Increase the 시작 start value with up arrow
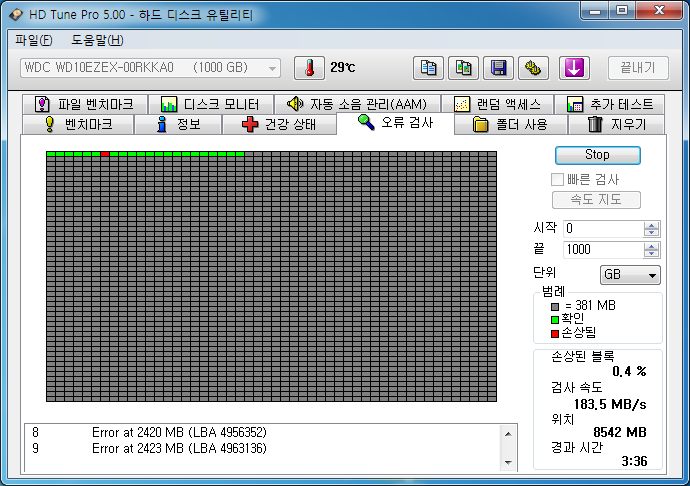This screenshot has width=690, height=486. pyautogui.click(x=652, y=224)
